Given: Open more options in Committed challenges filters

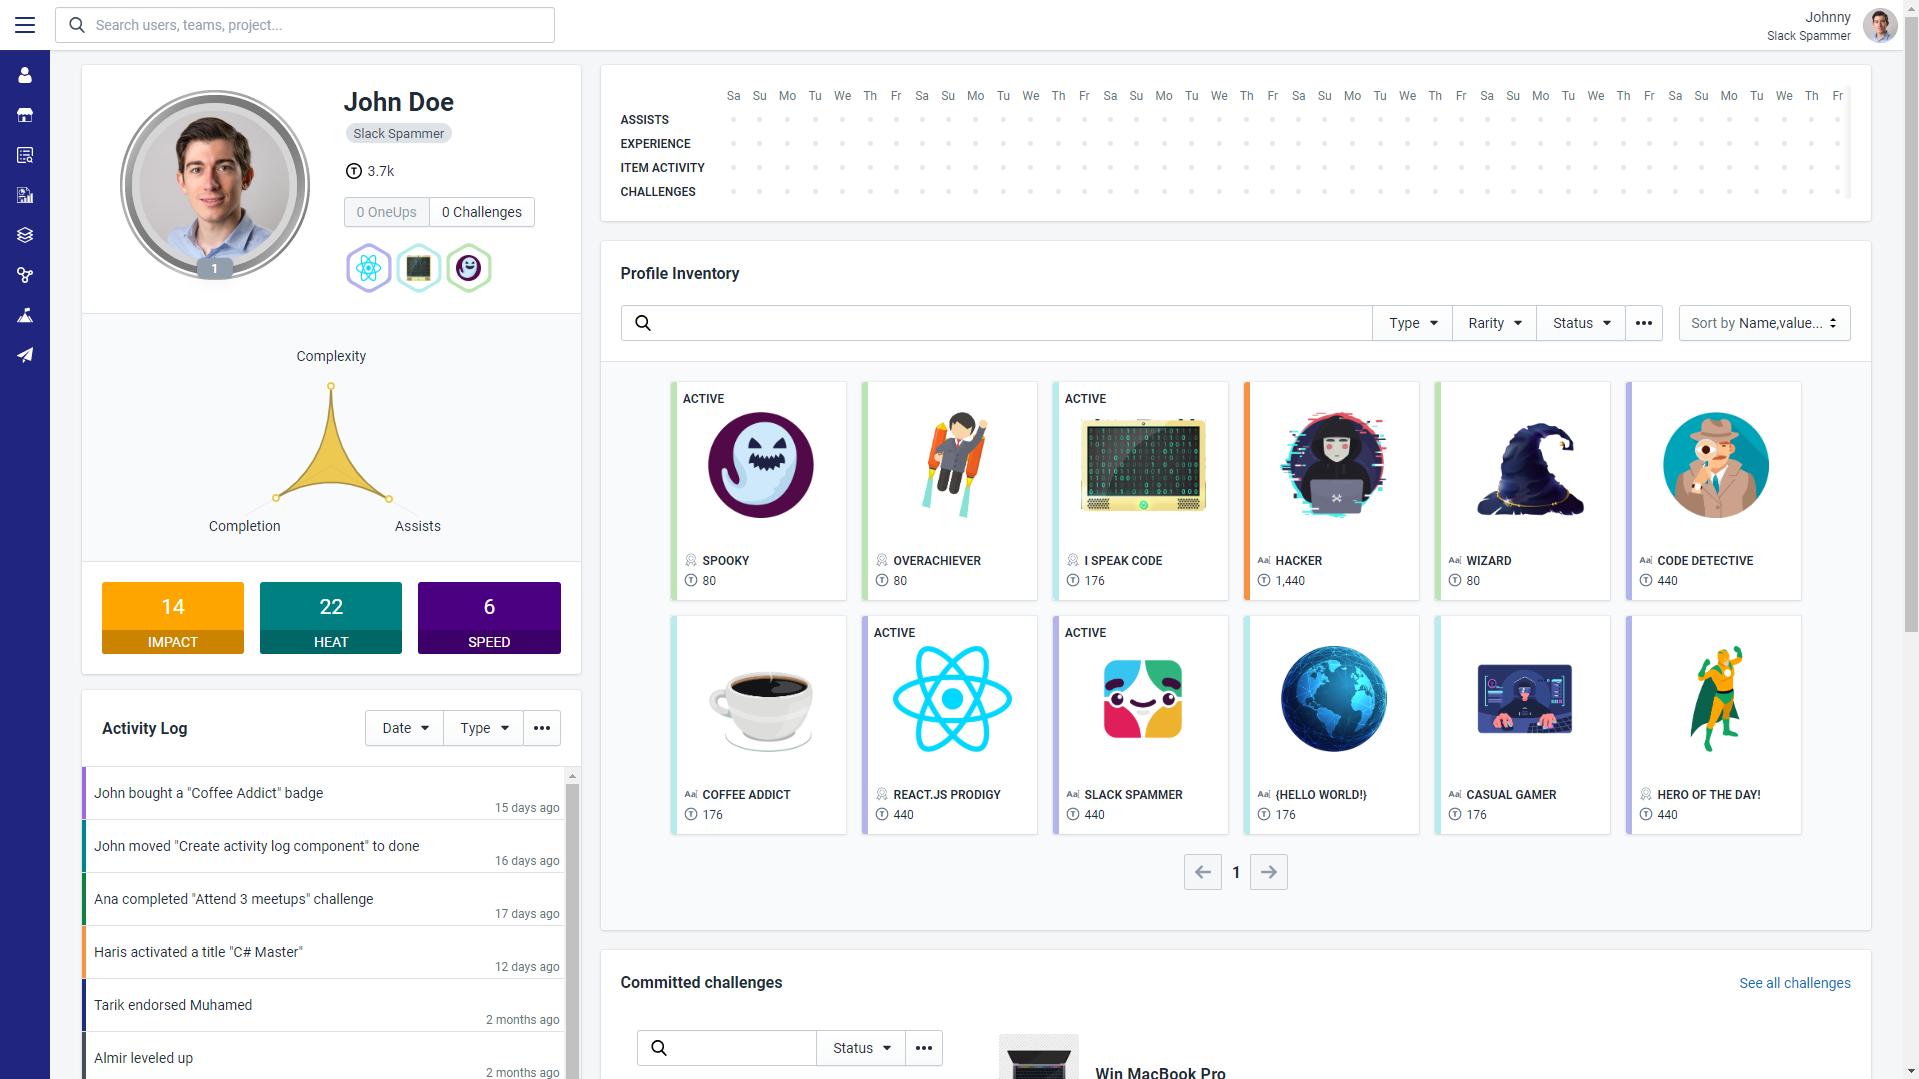Looking at the screenshot, I should (x=924, y=1048).
